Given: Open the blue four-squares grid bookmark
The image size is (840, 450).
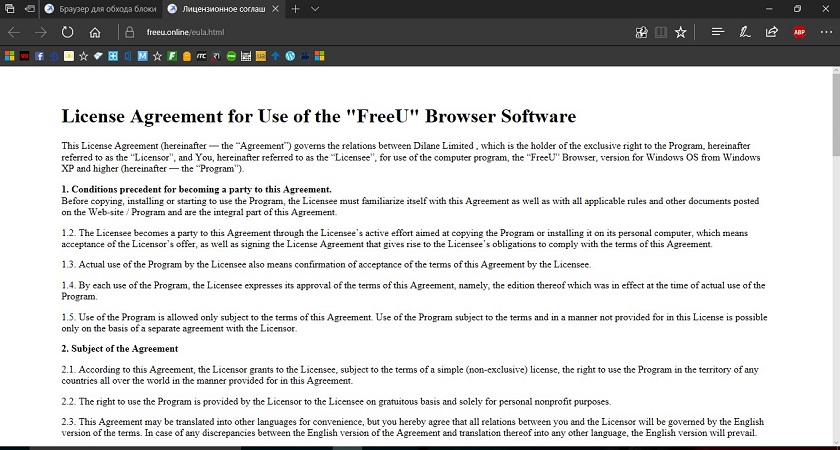Looking at the screenshot, I should (x=113, y=56).
